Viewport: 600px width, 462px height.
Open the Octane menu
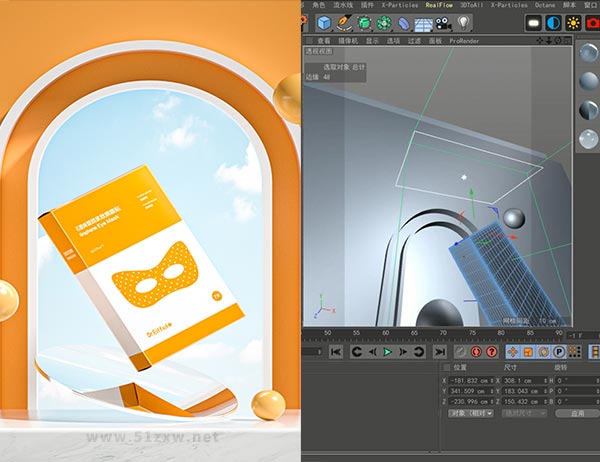click(545, 5)
